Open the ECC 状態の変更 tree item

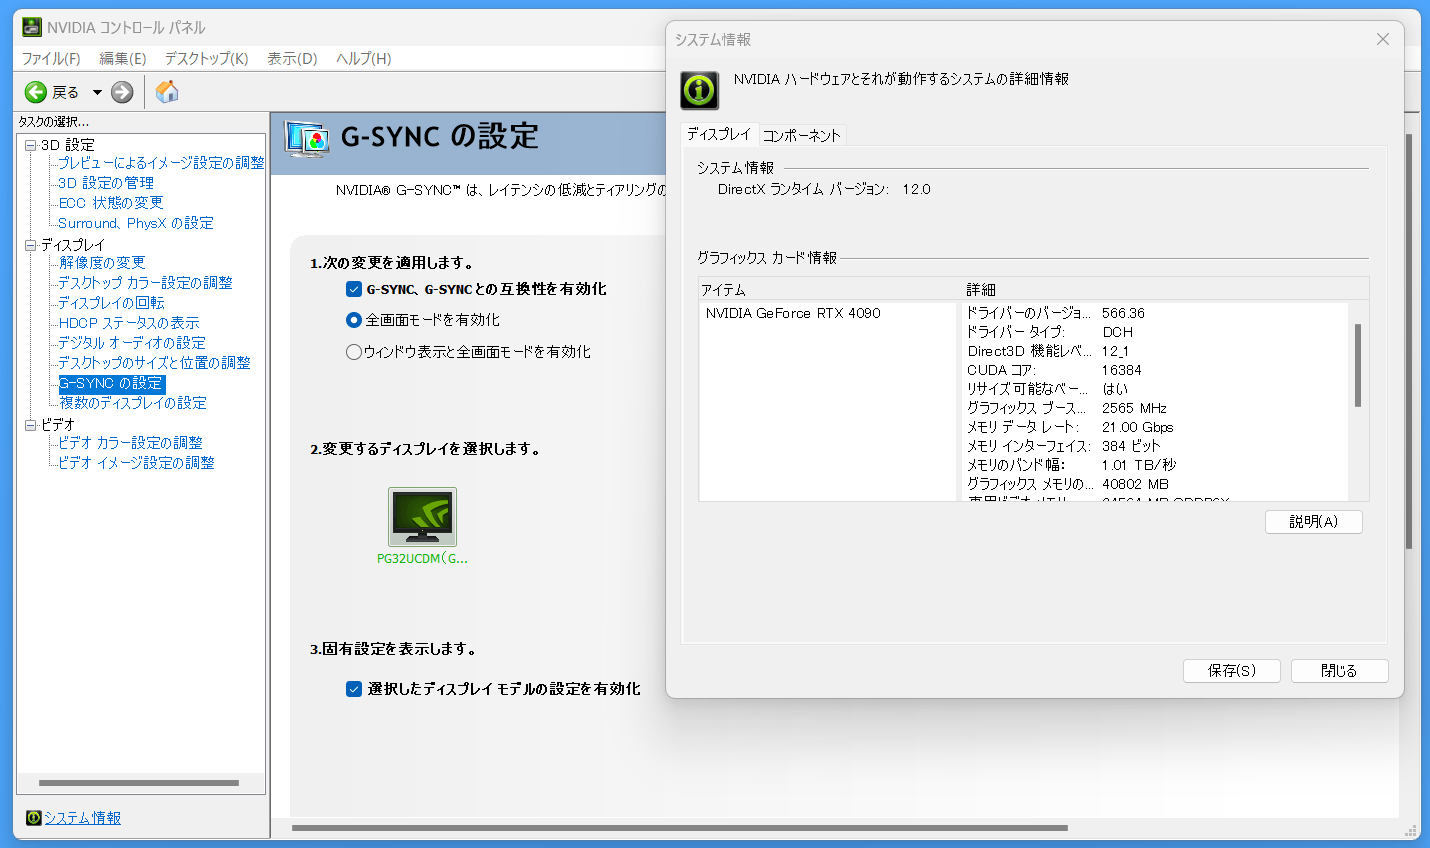tap(110, 203)
